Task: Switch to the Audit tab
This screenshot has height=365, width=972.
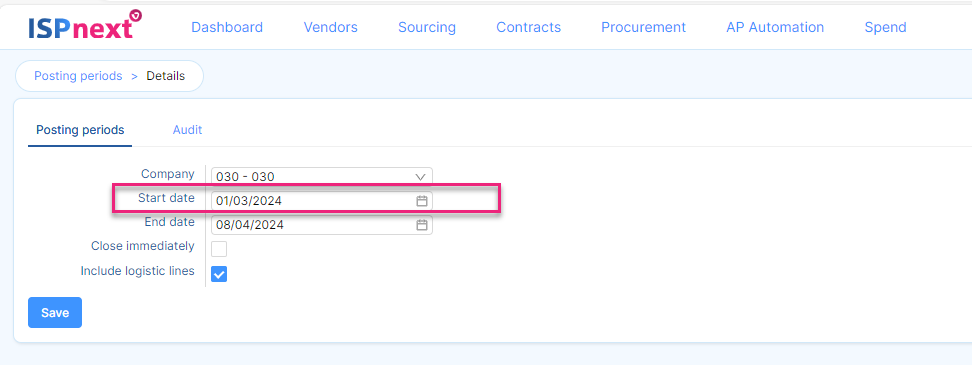Action: pos(187,130)
